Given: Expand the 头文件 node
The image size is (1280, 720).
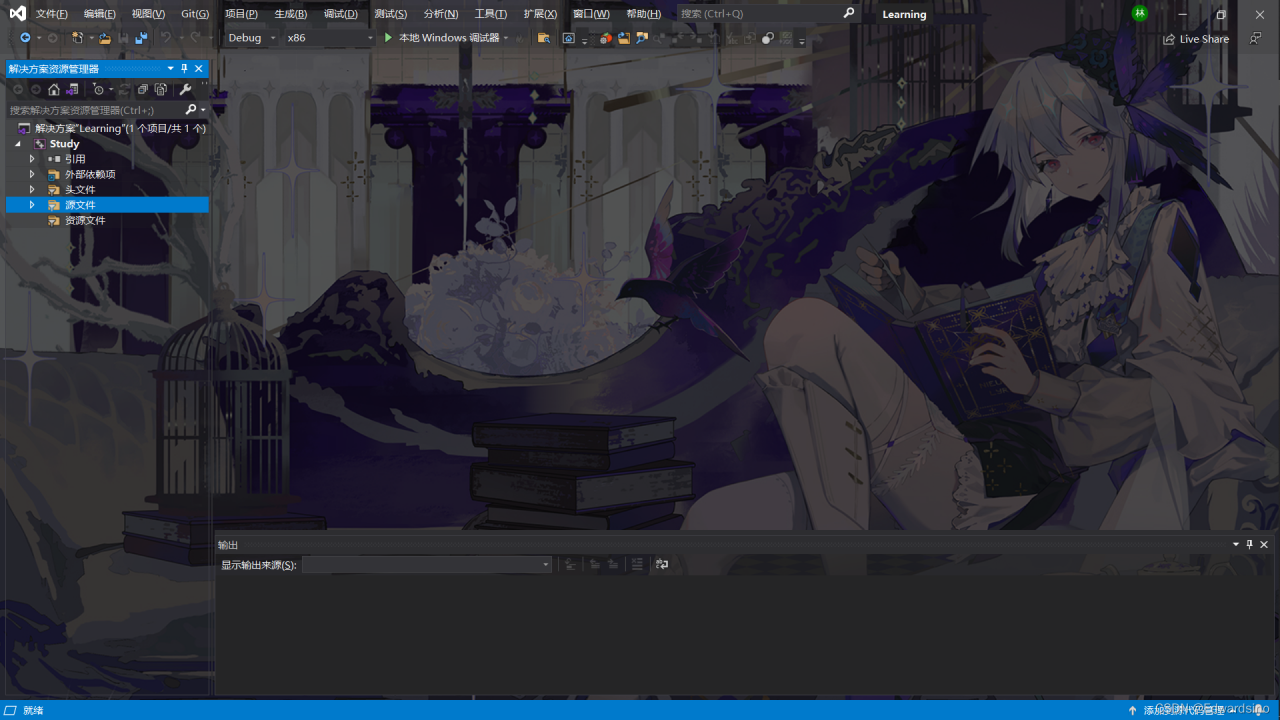Looking at the screenshot, I should click(x=32, y=189).
